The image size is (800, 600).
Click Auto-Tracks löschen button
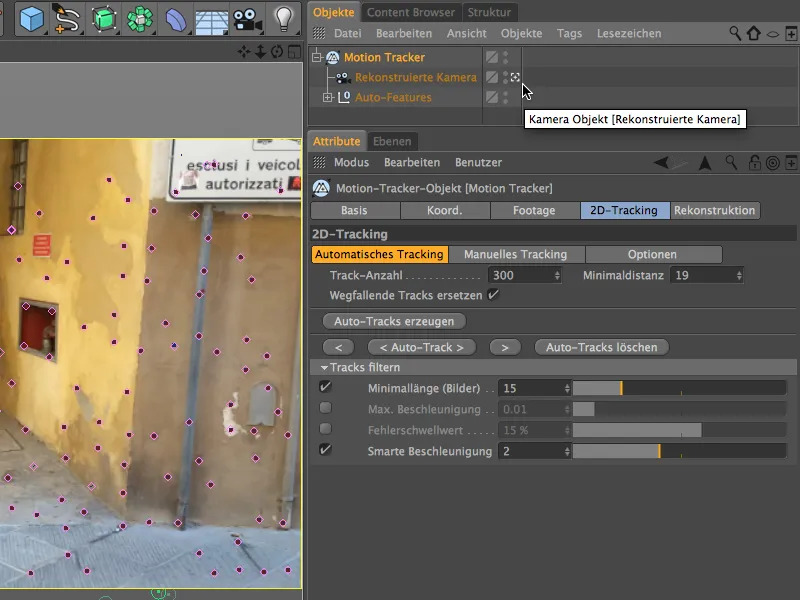point(601,347)
